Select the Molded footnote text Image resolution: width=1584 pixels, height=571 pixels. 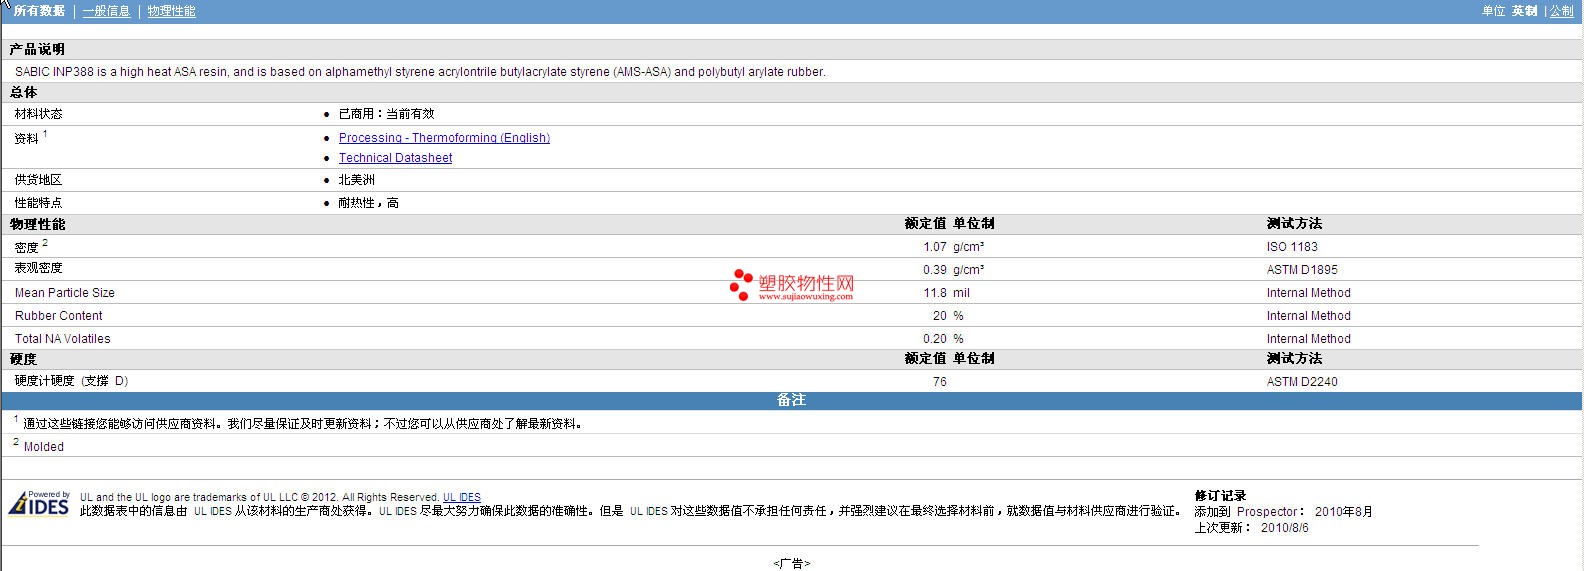[44, 447]
